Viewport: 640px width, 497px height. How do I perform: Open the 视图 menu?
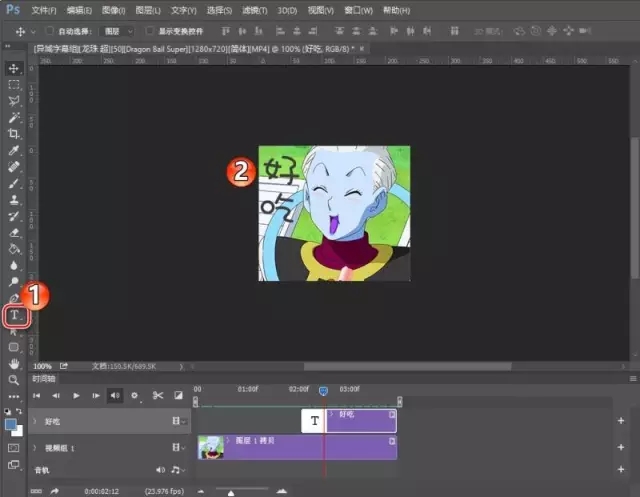click(320, 10)
